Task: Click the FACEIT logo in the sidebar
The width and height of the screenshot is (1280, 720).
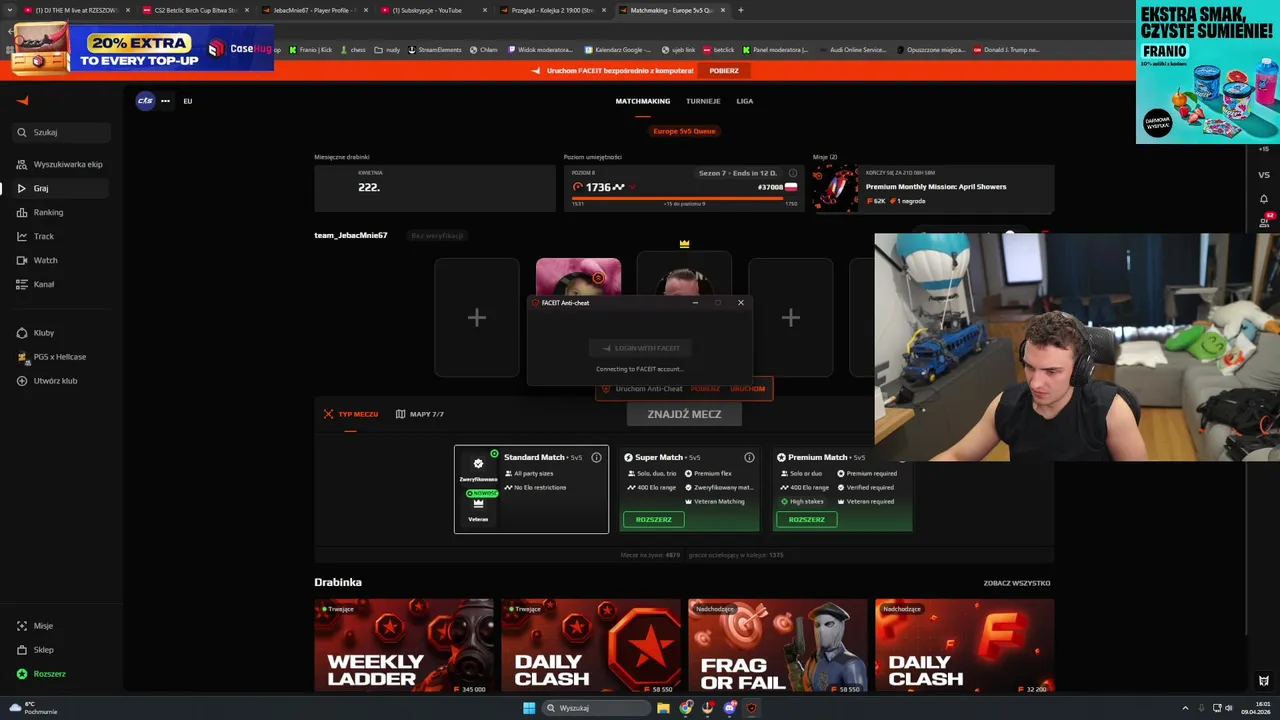Action: pos(22,100)
